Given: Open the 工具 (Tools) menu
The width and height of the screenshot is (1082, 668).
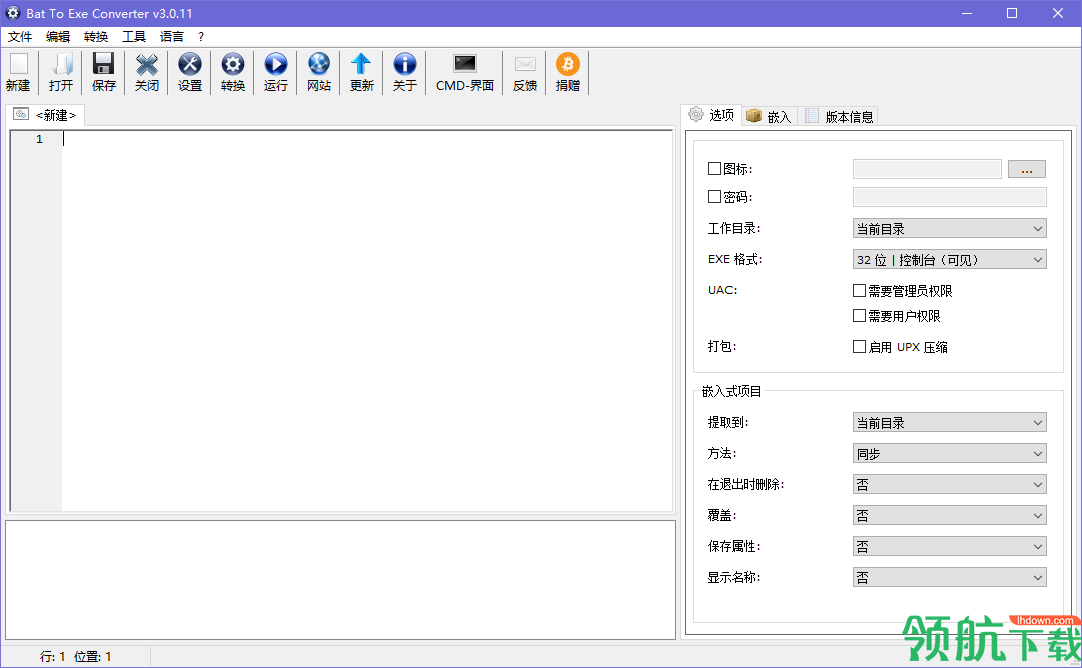Looking at the screenshot, I should point(134,37).
